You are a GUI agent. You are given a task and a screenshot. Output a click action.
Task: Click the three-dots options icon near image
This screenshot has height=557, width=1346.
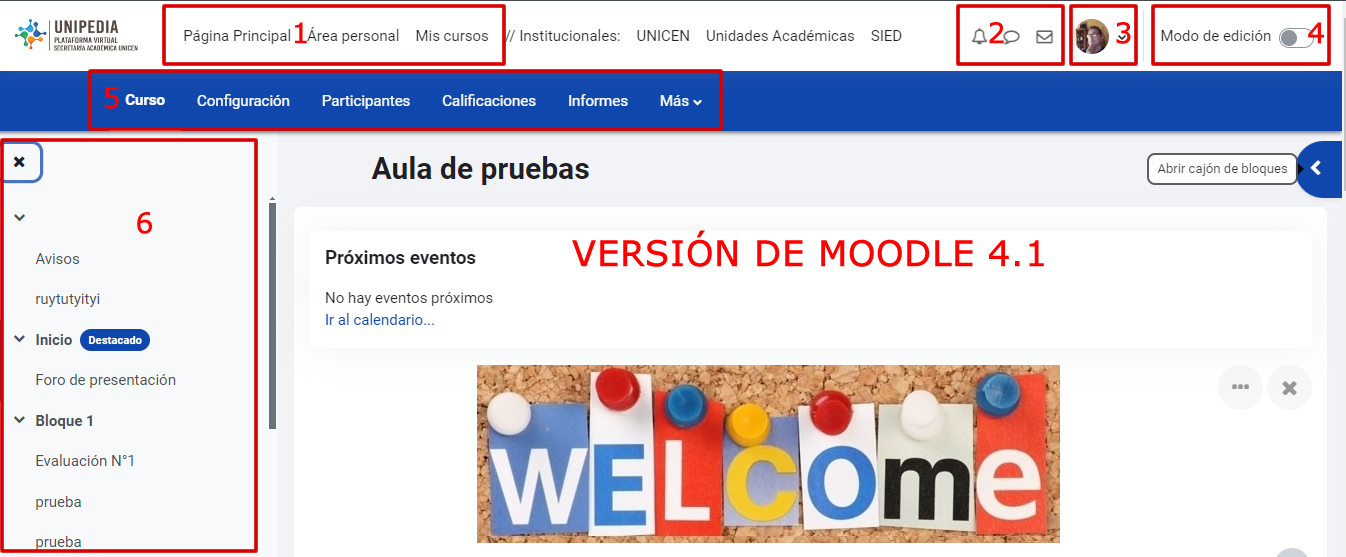(1240, 388)
